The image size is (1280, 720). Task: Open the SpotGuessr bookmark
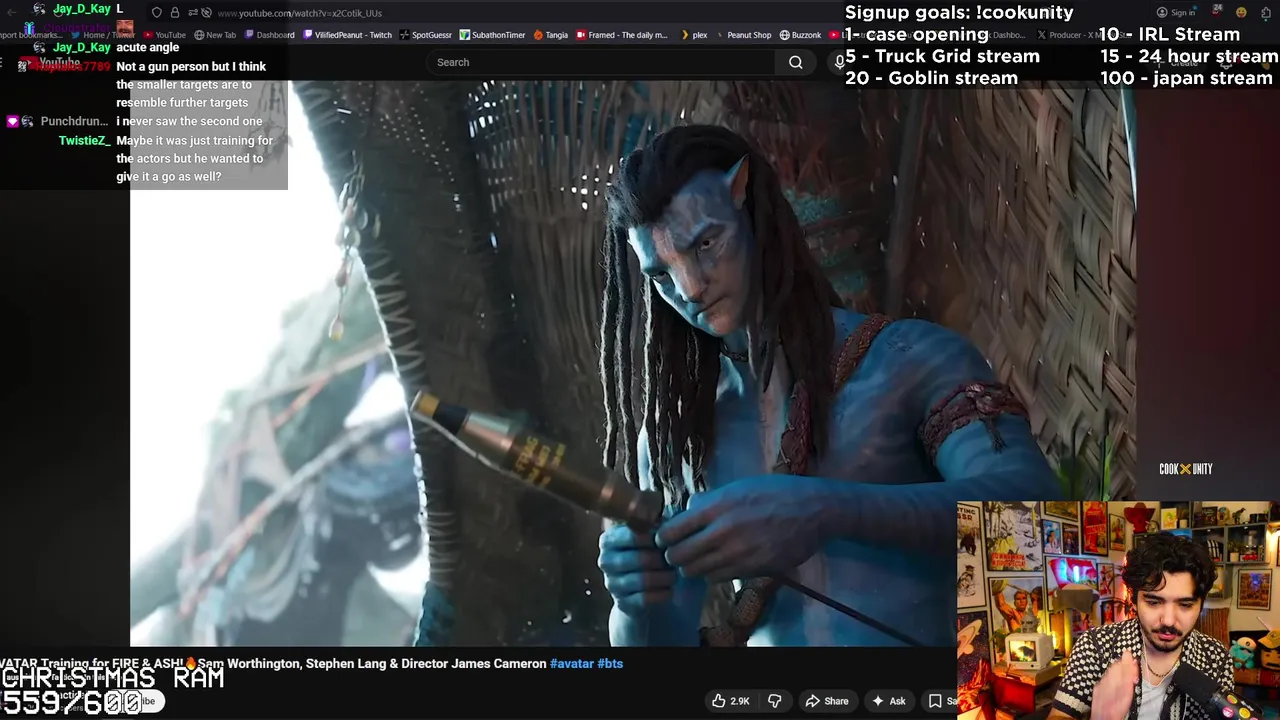426,35
